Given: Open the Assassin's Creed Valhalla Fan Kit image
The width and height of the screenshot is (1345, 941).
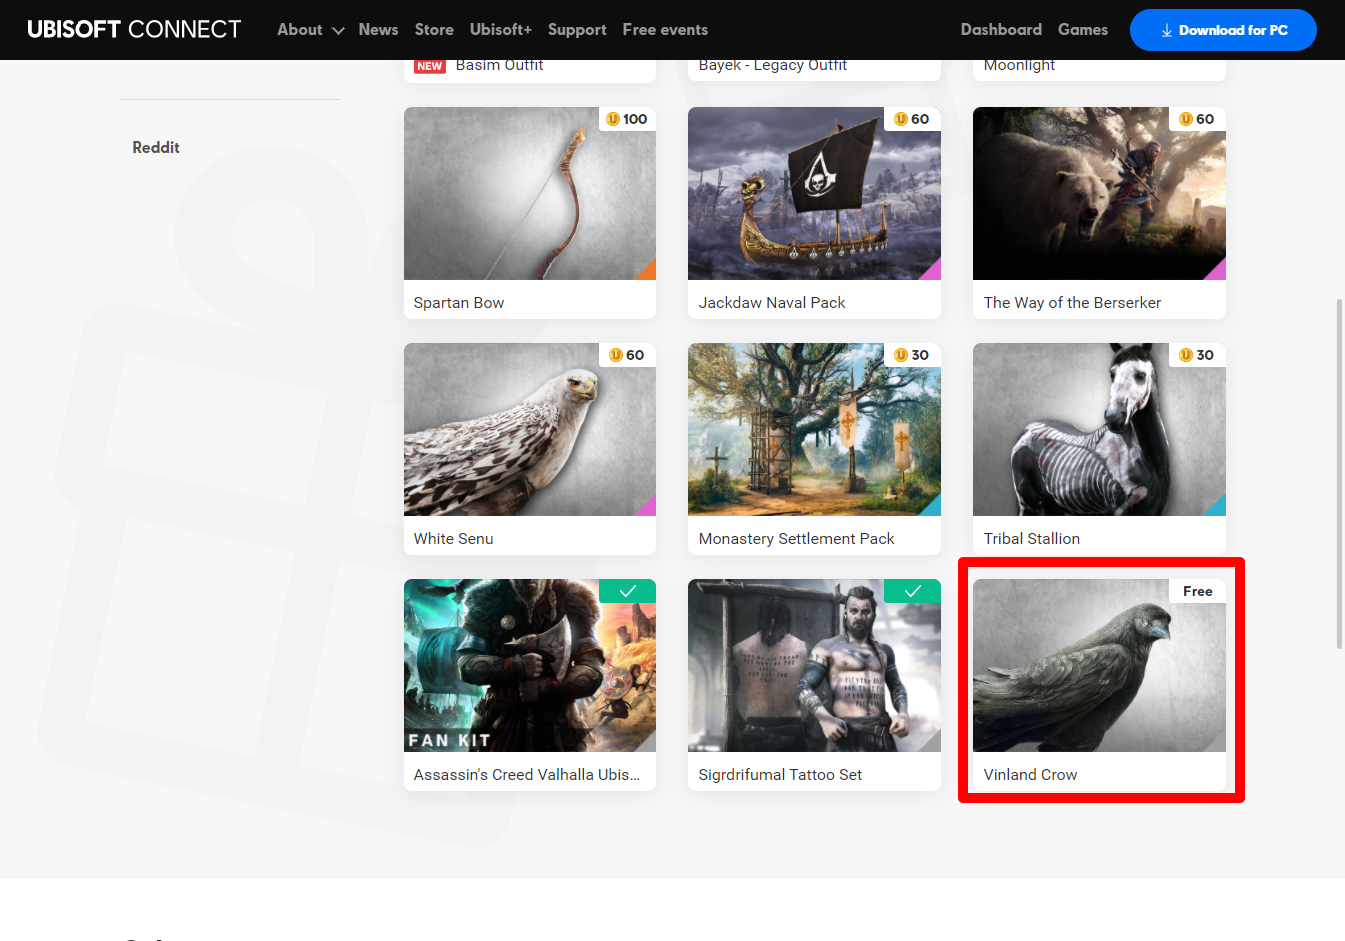Looking at the screenshot, I should pos(530,666).
